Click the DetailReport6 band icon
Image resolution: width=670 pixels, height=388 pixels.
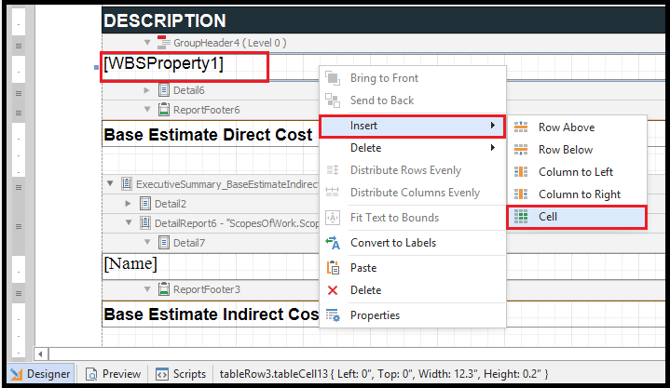click(x=145, y=223)
